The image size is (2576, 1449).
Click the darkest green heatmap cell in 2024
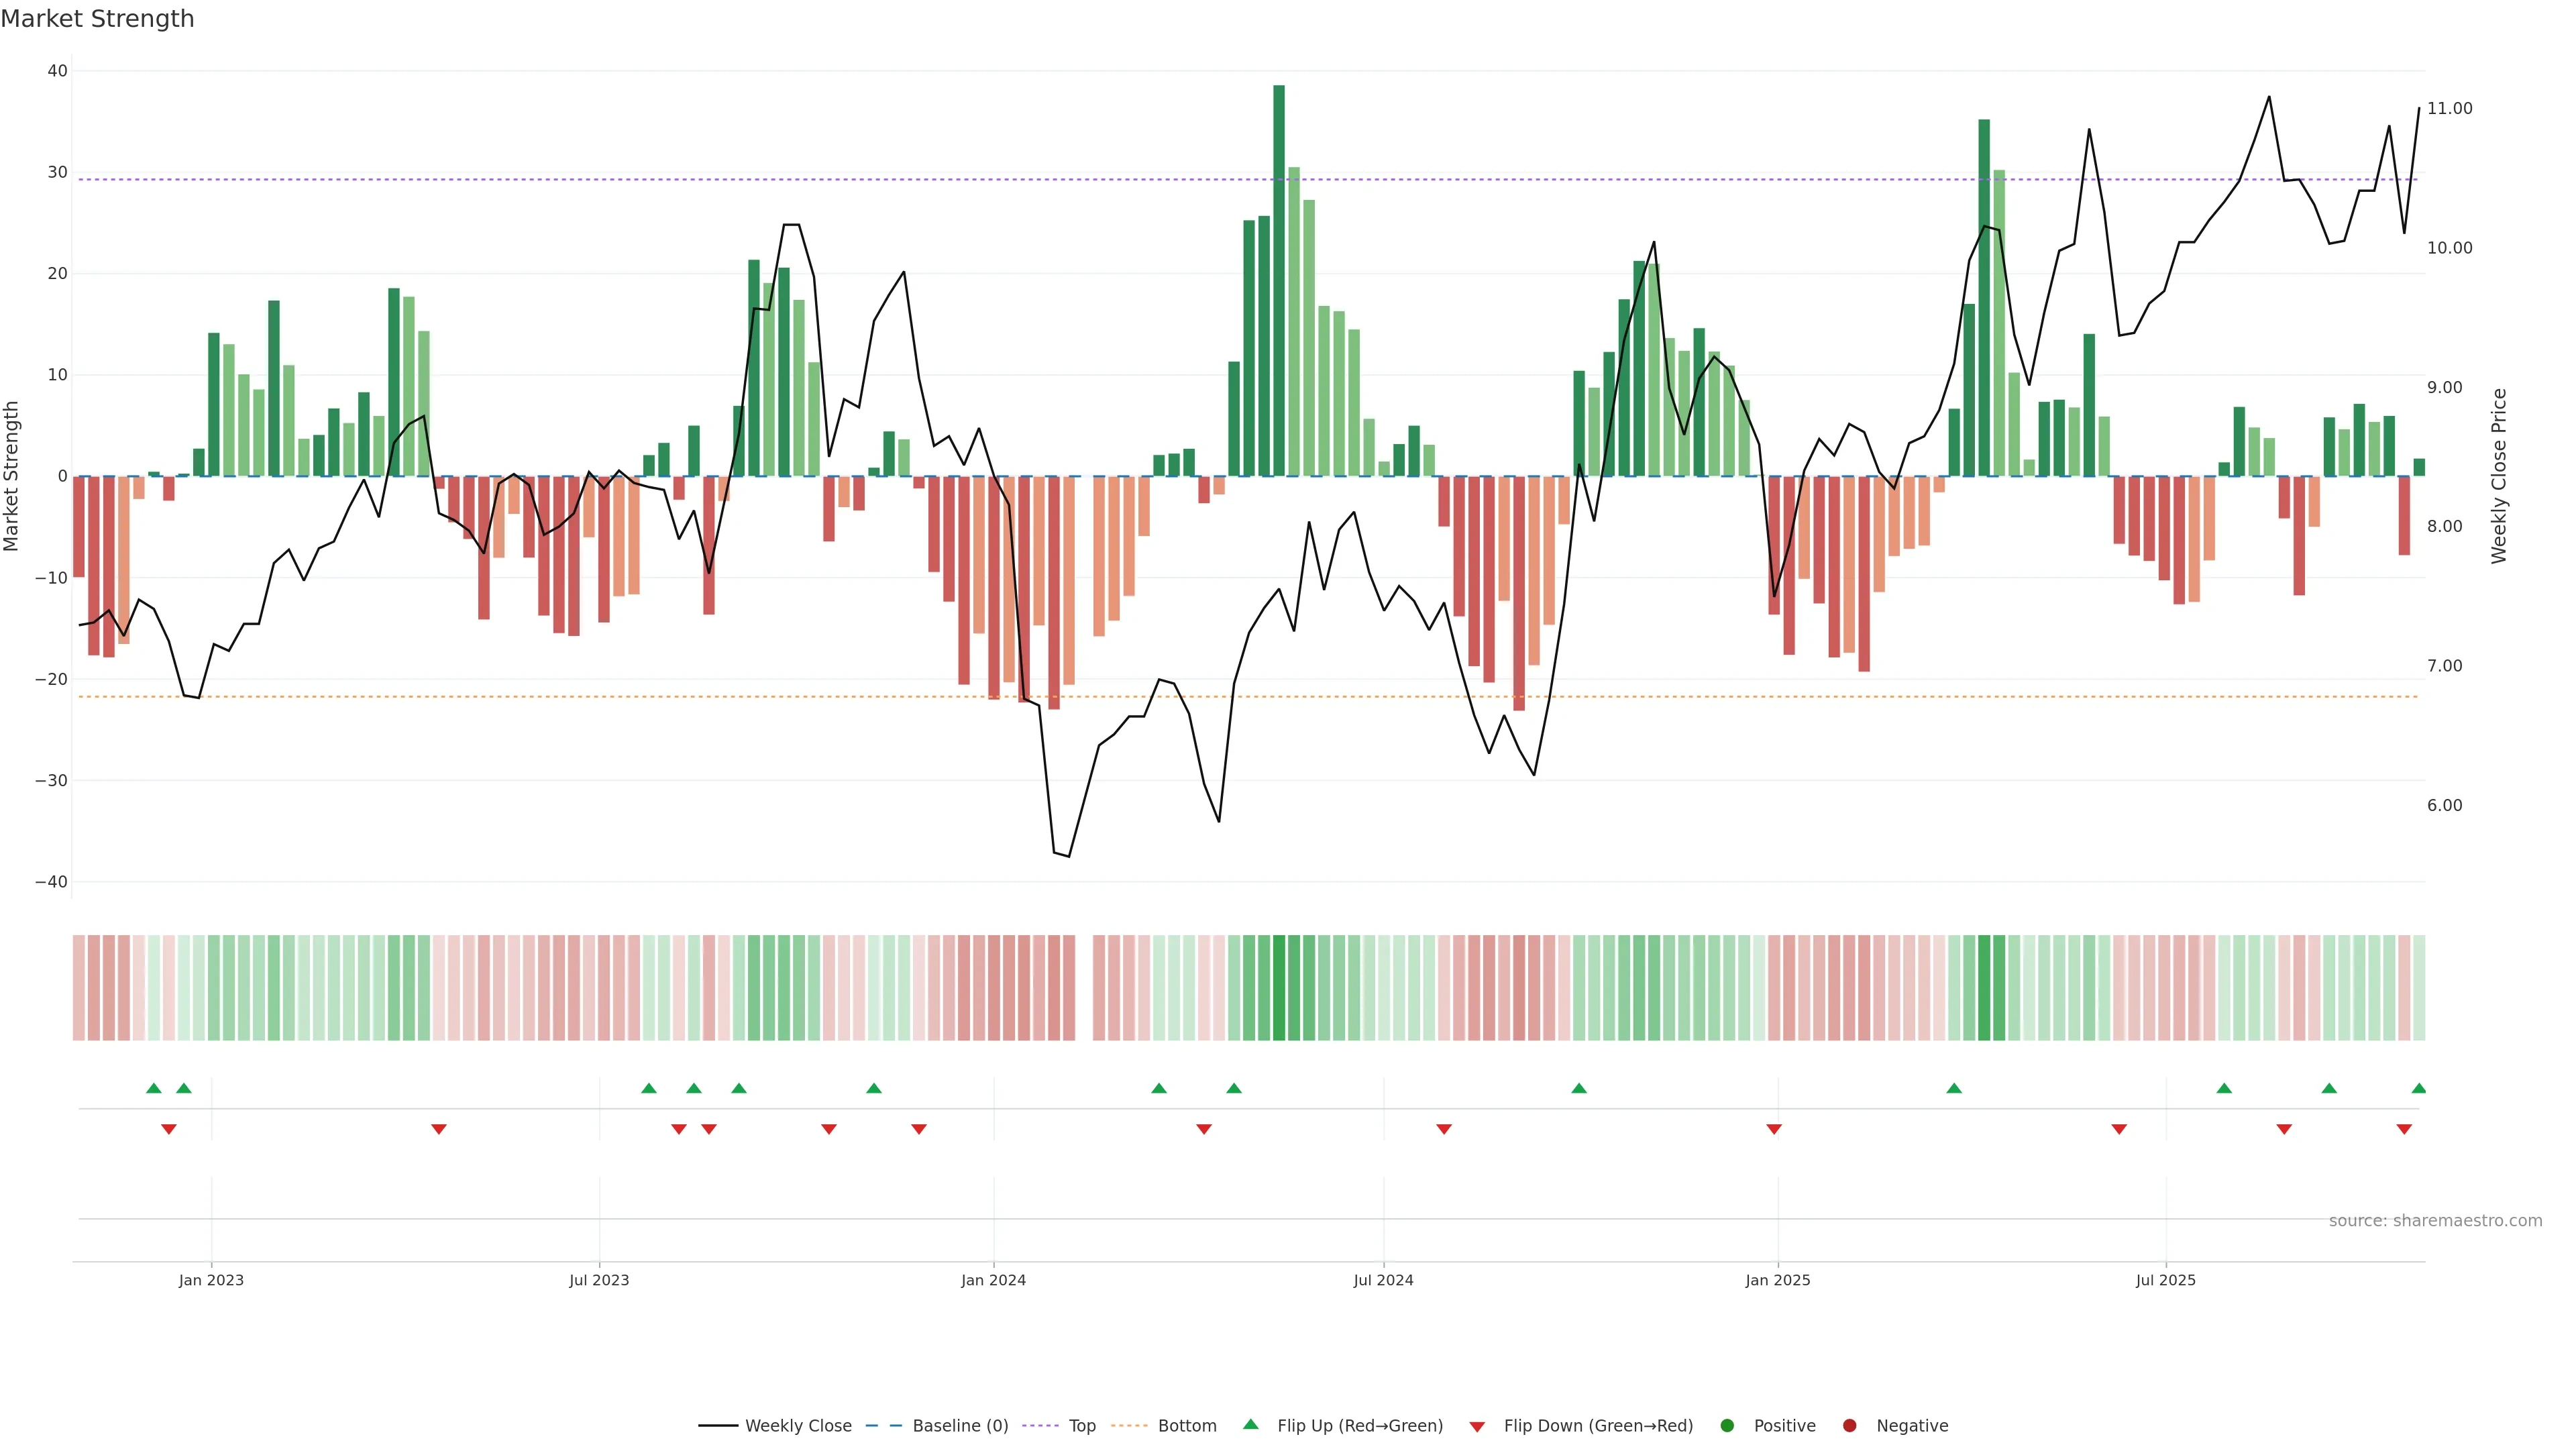coord(1279,987)
